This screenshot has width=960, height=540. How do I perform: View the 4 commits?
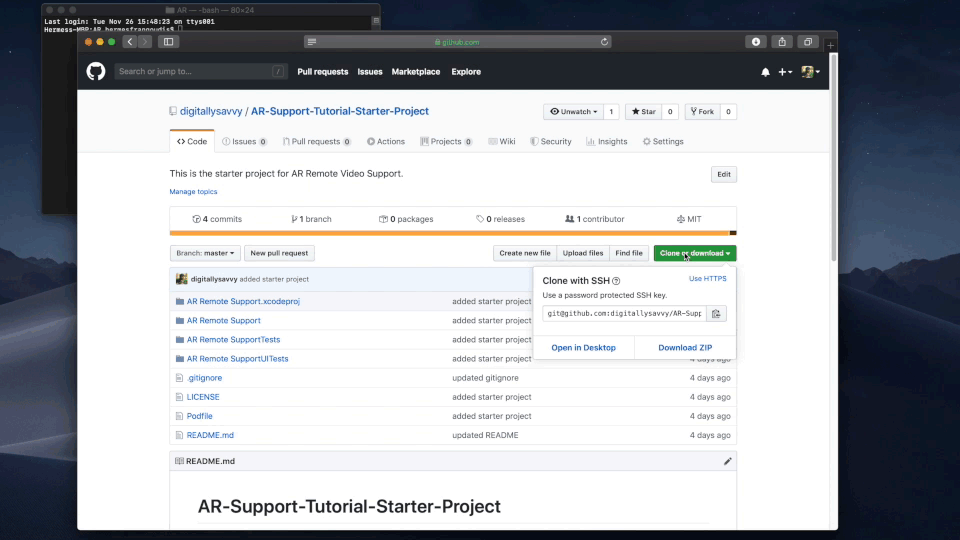tap(217, 219)
